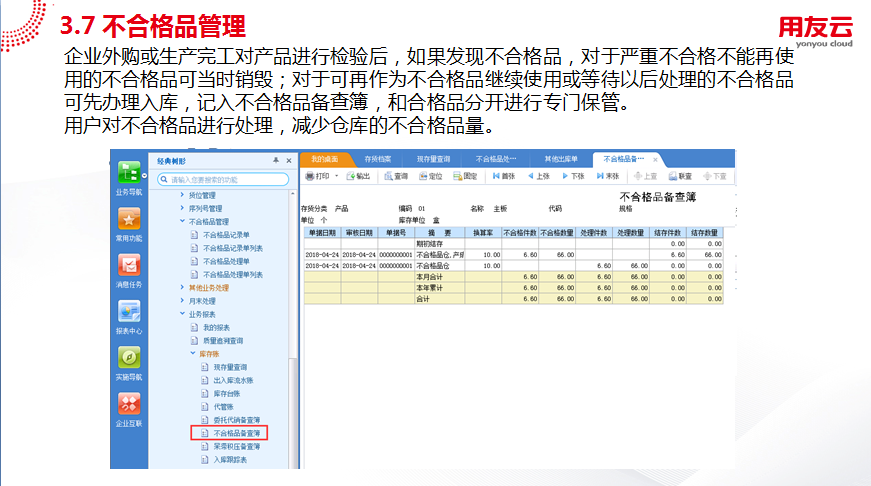871x486 pixels.
Task: Expand the 月末处理 tree node
Action: pyautogui.click(x=181, y=300)
